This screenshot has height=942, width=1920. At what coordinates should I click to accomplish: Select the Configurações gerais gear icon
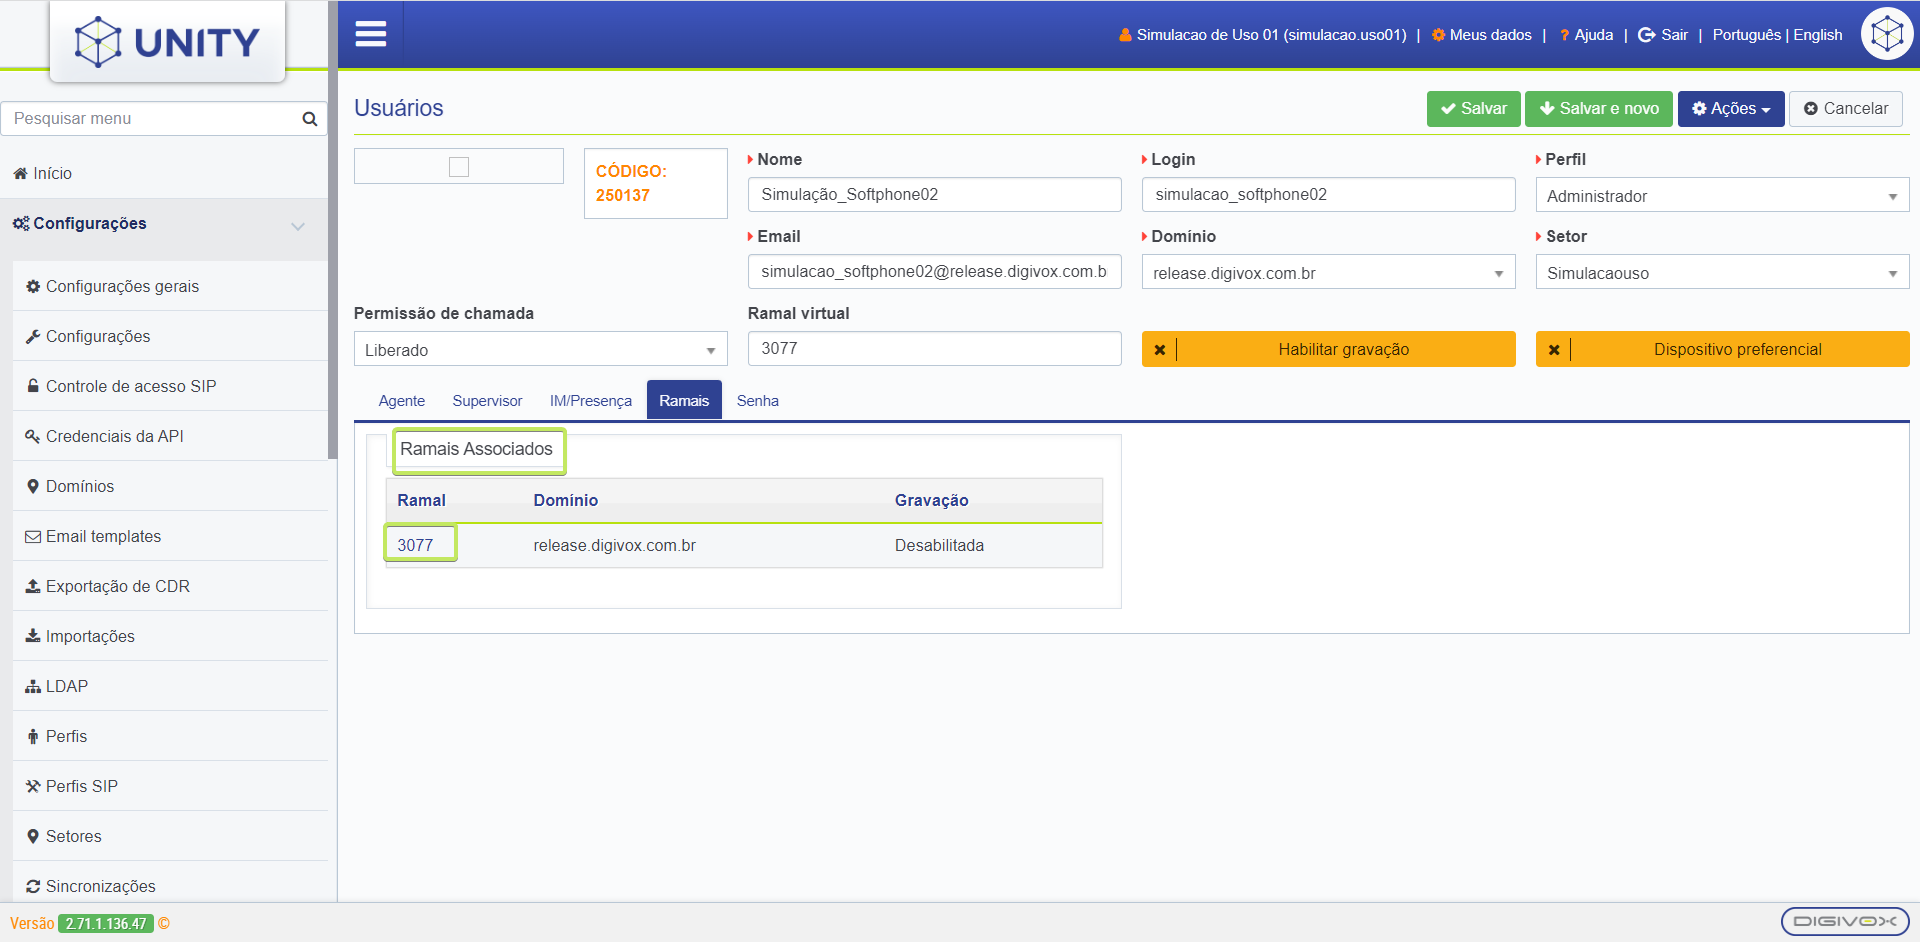[x=33, y=287]
